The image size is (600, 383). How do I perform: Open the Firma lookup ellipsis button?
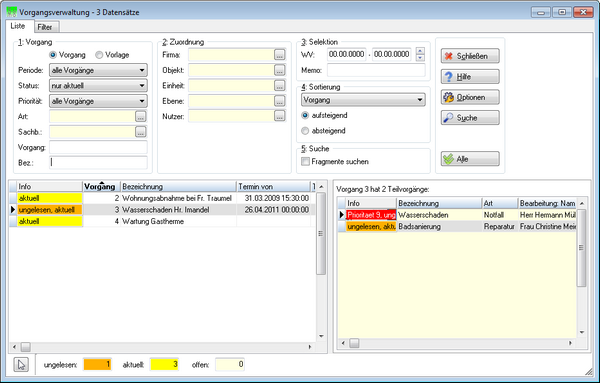pos(280,55)
